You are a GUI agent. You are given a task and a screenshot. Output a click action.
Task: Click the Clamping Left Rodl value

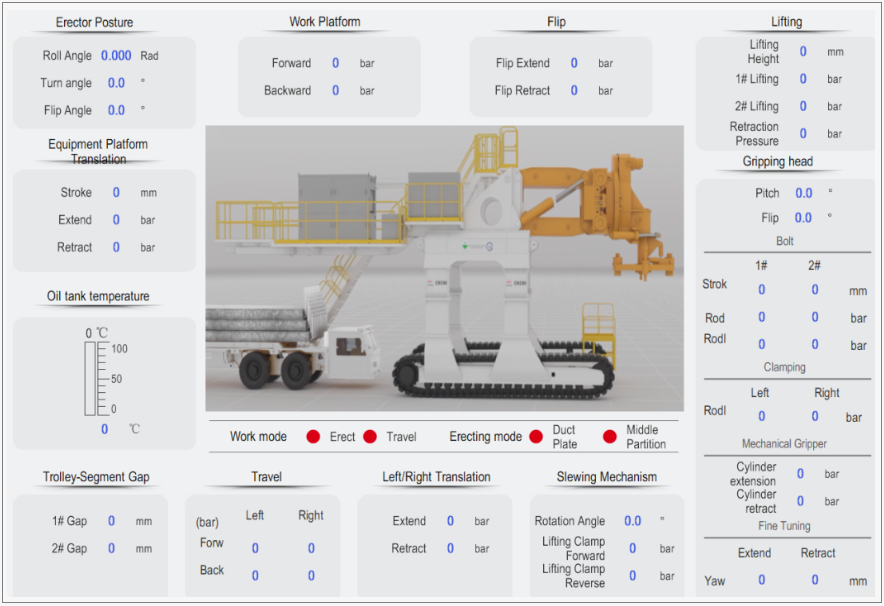pyautogui.click(x=762, y=416)
